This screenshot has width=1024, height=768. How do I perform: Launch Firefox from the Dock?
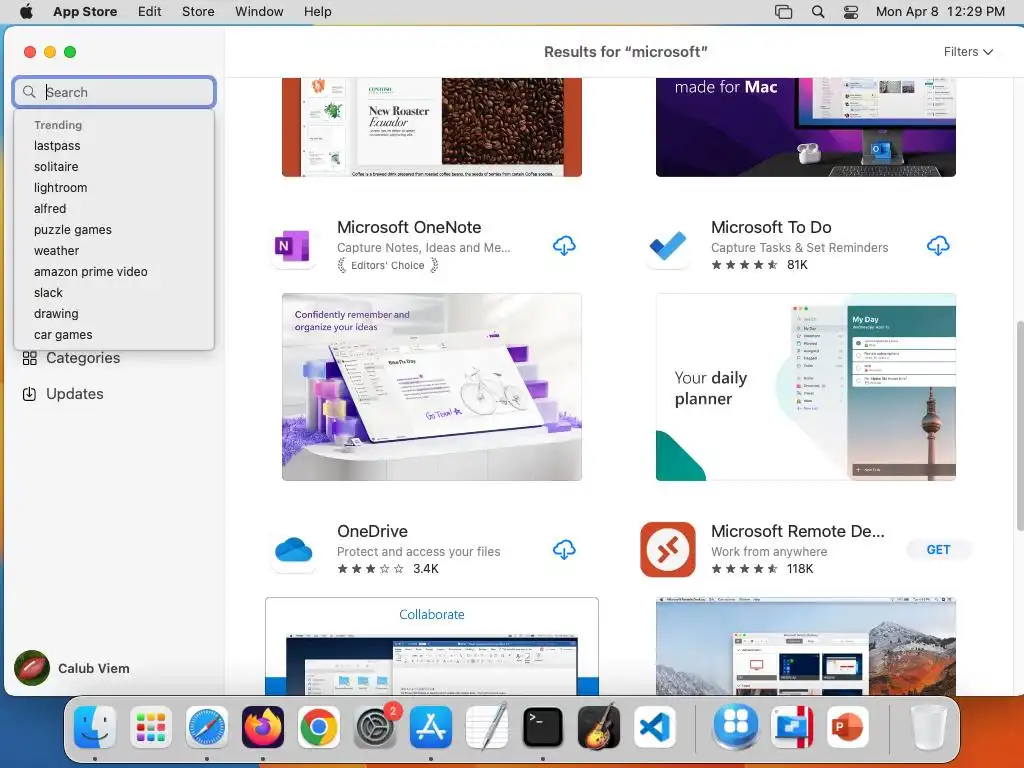(263, 727)
